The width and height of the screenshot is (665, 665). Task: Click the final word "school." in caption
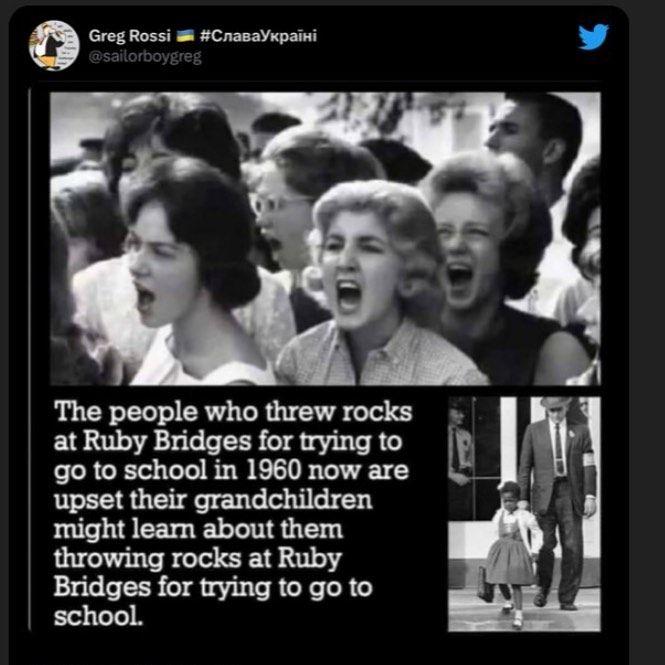98,616
